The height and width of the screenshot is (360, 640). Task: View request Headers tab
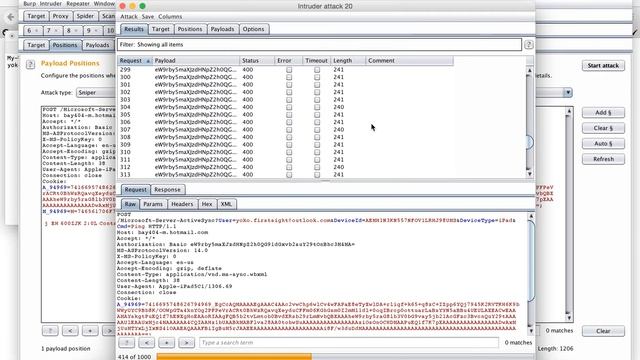(x=182, y=204)
